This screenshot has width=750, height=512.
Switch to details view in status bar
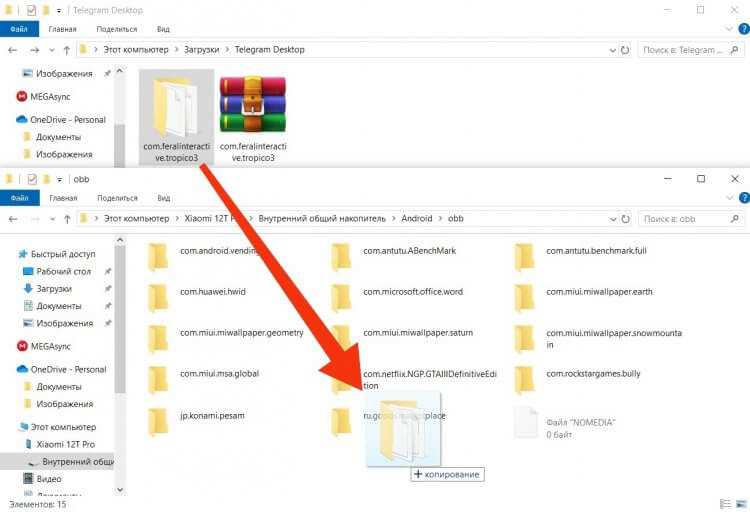pyautogui.click(x=726, y=504)
